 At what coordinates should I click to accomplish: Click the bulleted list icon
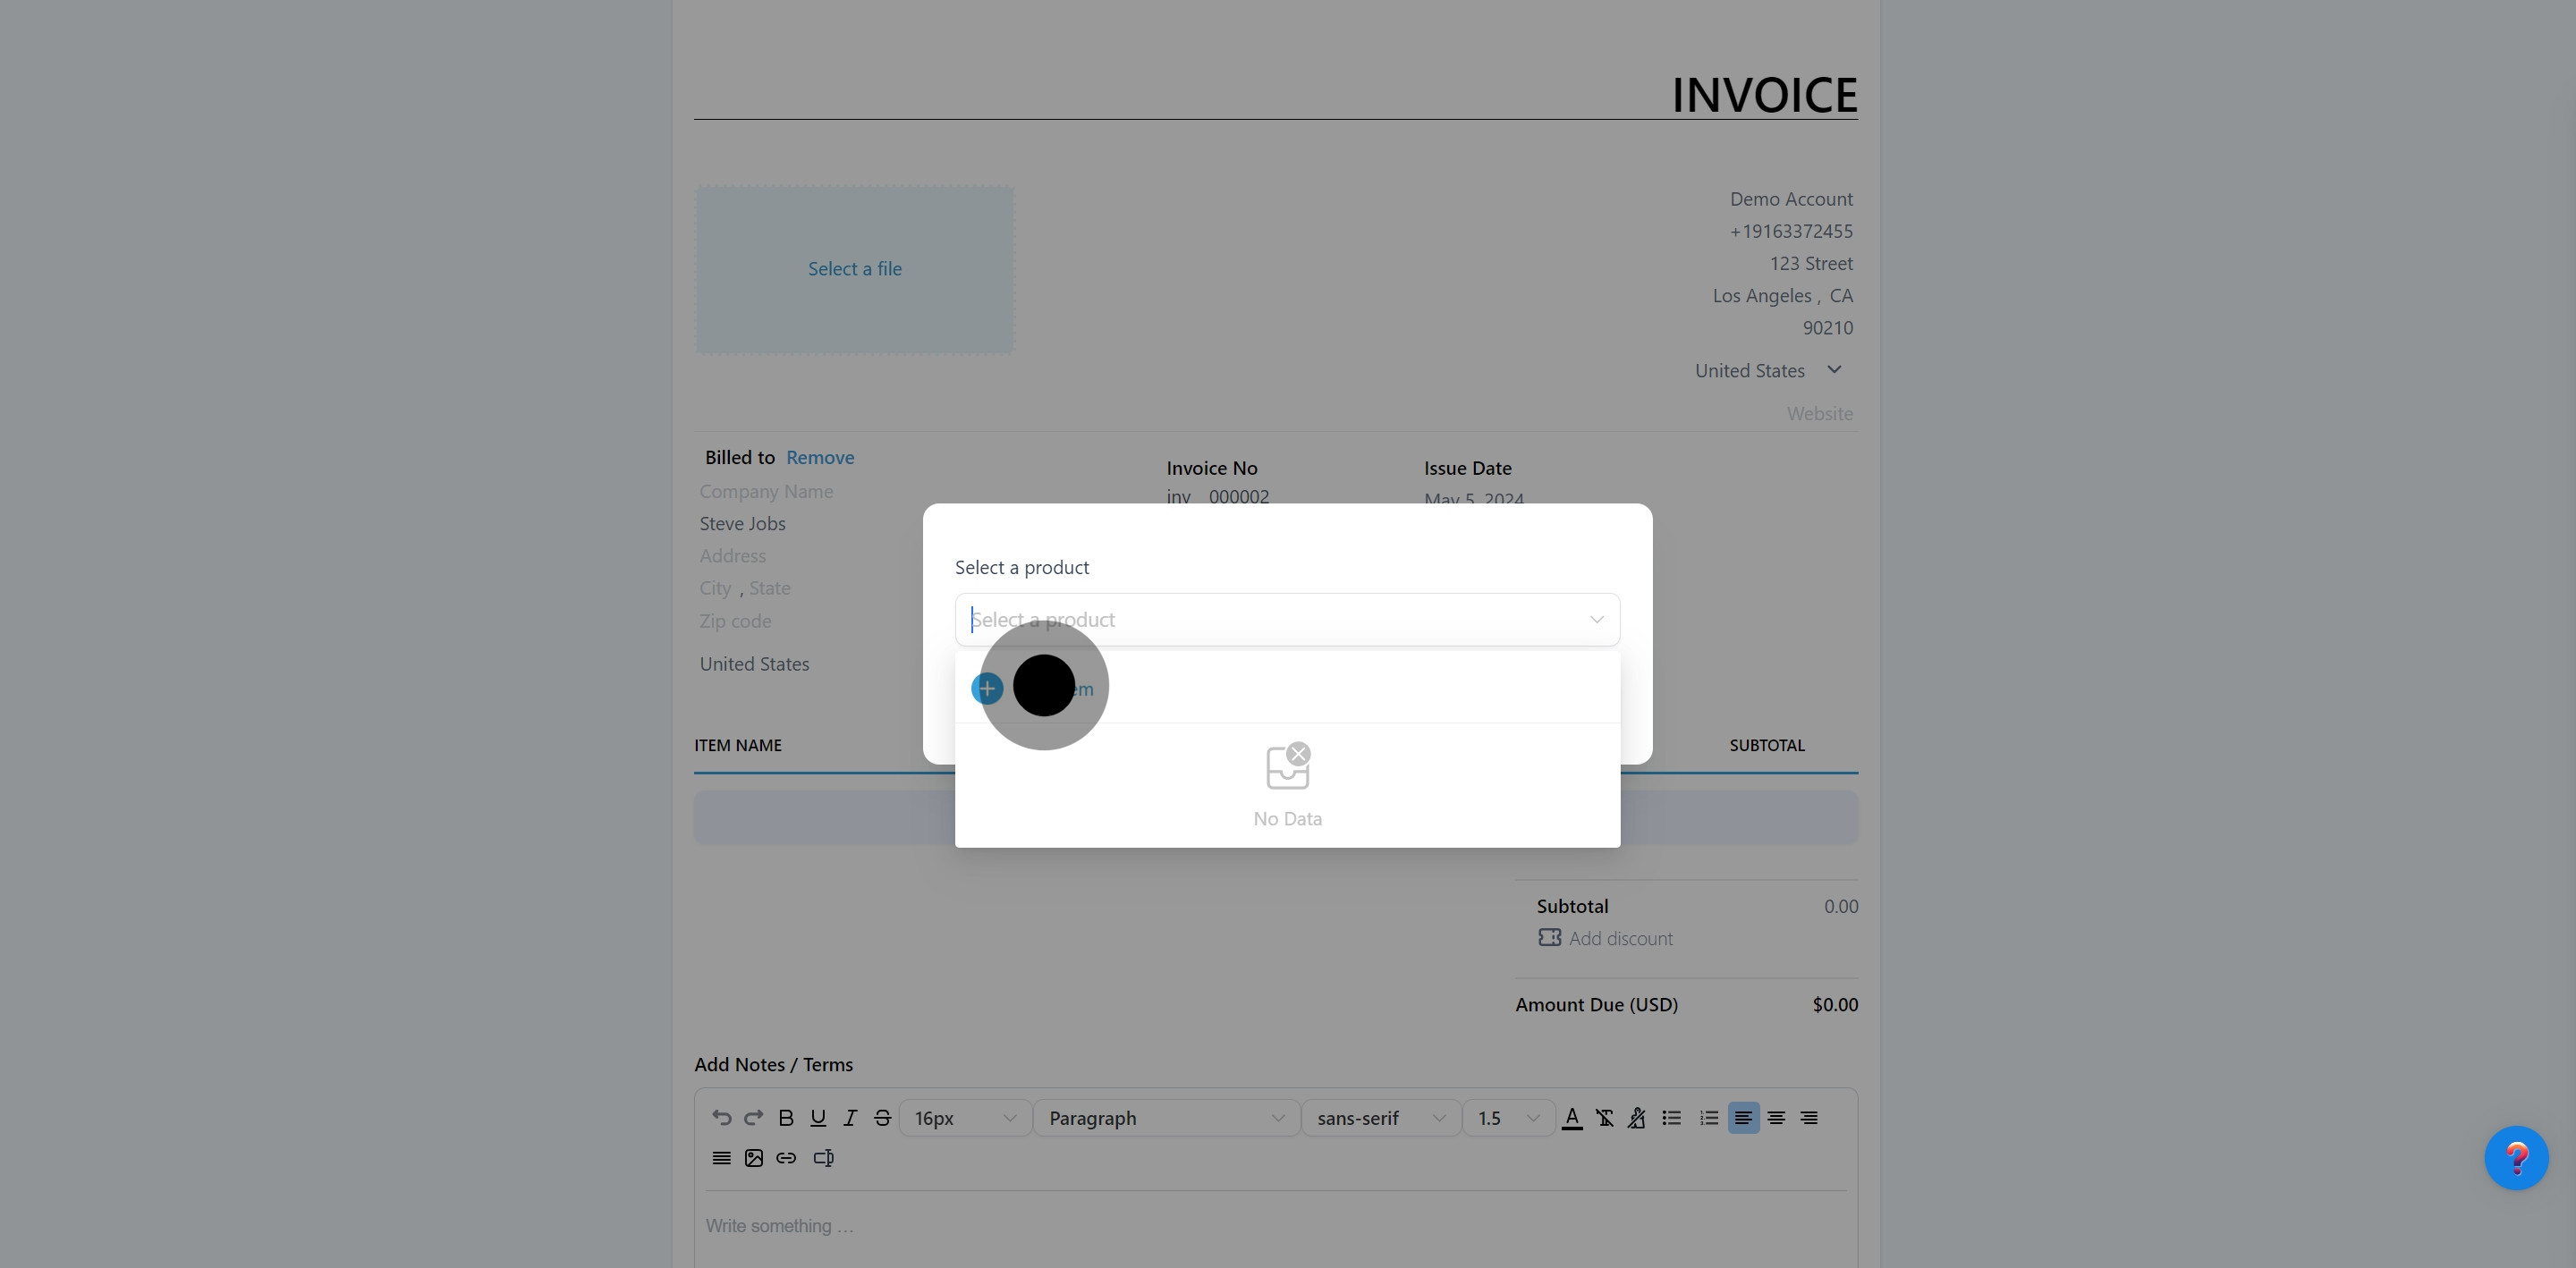pos(1671,1118)
